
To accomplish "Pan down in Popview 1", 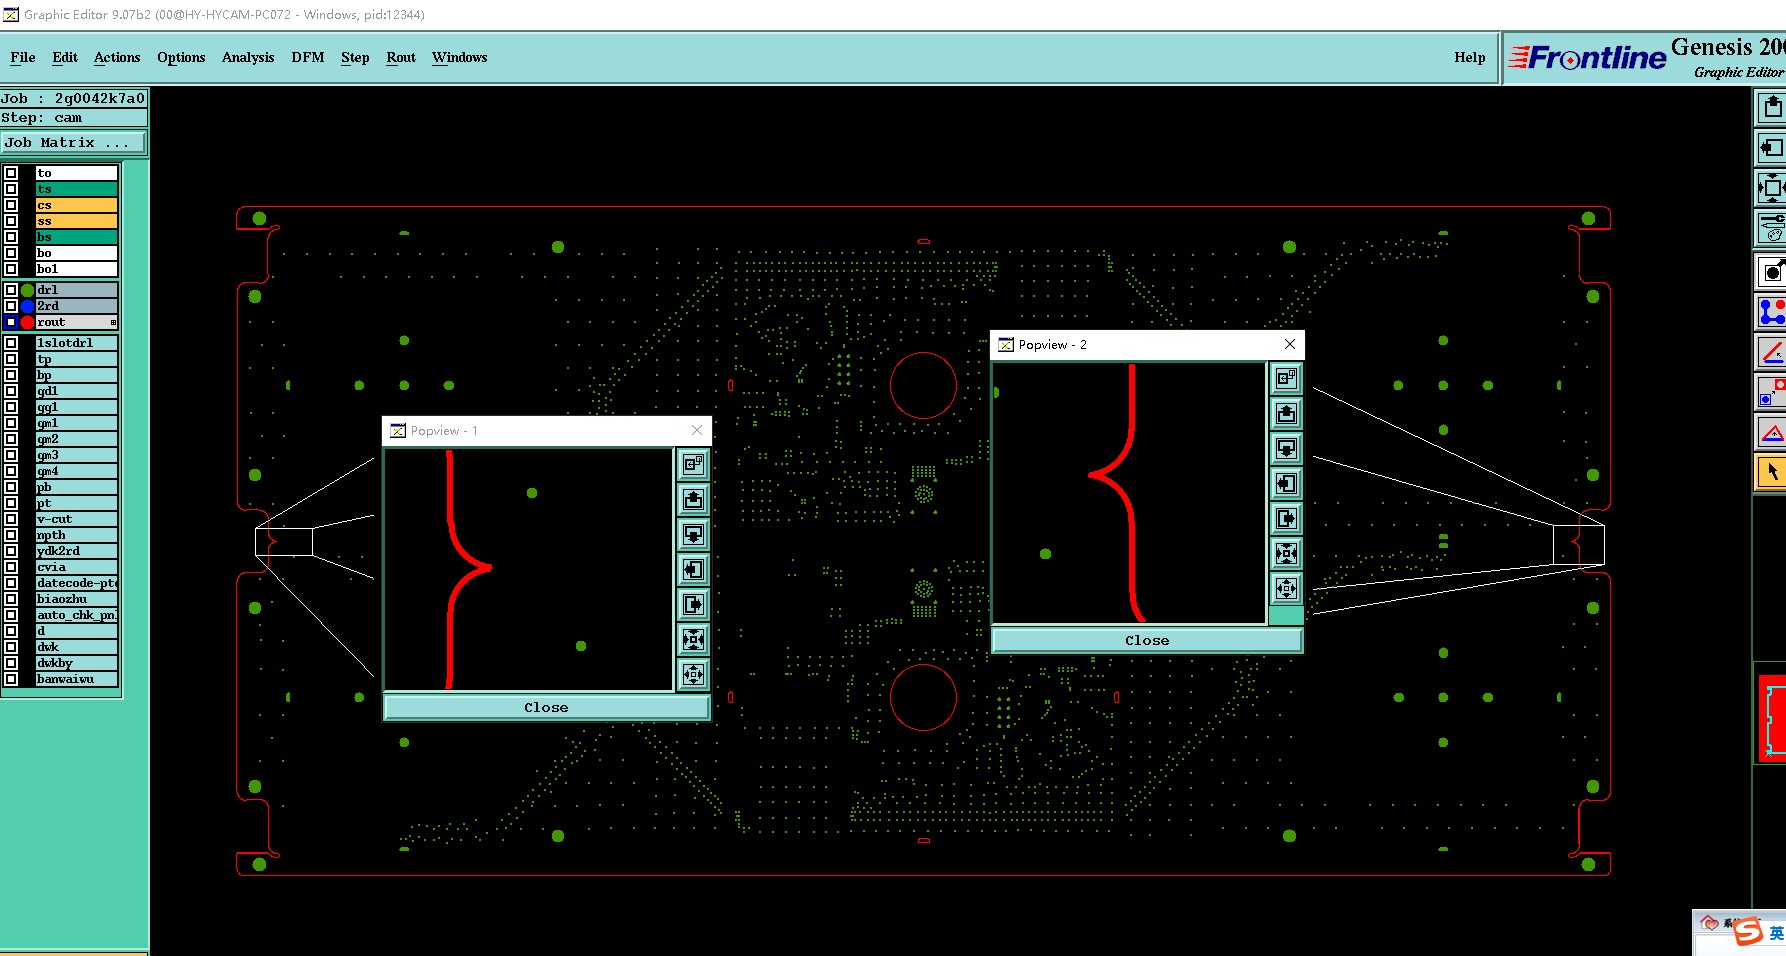I will click(x=693, y=534).
